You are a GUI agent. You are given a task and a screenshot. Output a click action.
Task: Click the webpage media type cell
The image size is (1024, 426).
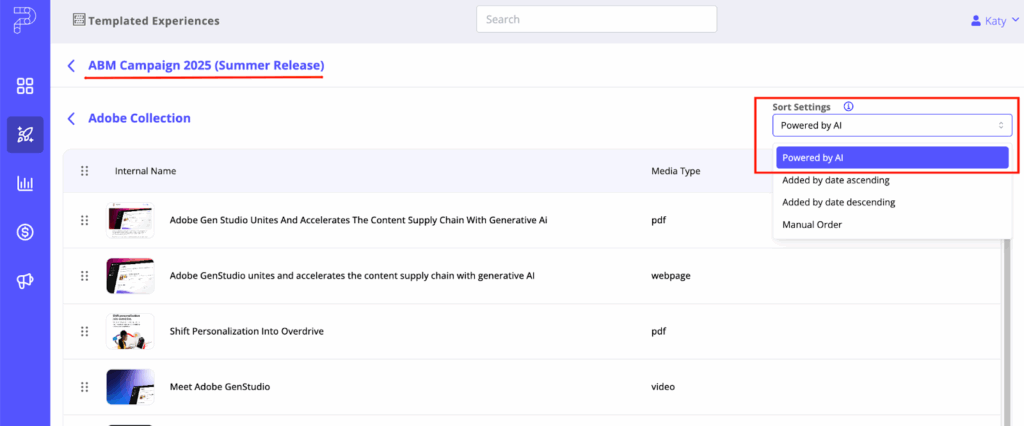tap(671, 276)
